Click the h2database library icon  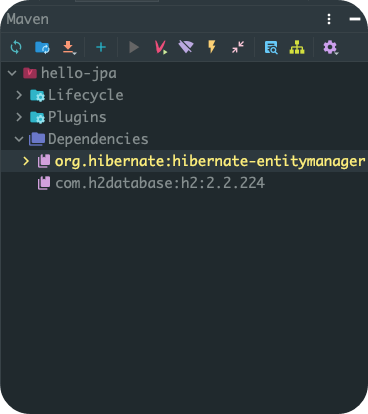44,183
